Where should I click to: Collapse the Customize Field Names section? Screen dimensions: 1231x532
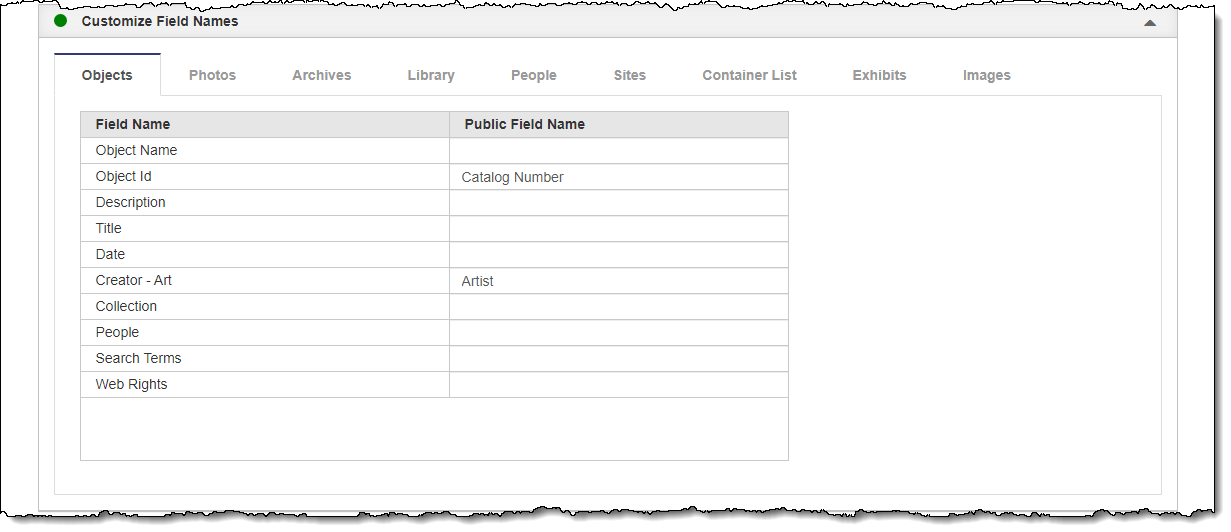1150,22
